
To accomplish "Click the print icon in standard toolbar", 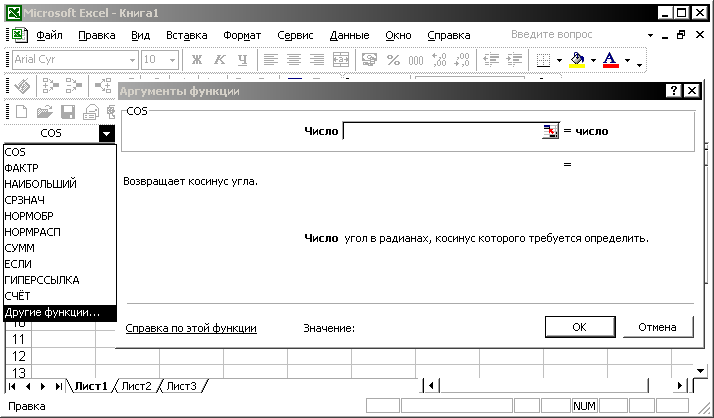I will 91,112.
